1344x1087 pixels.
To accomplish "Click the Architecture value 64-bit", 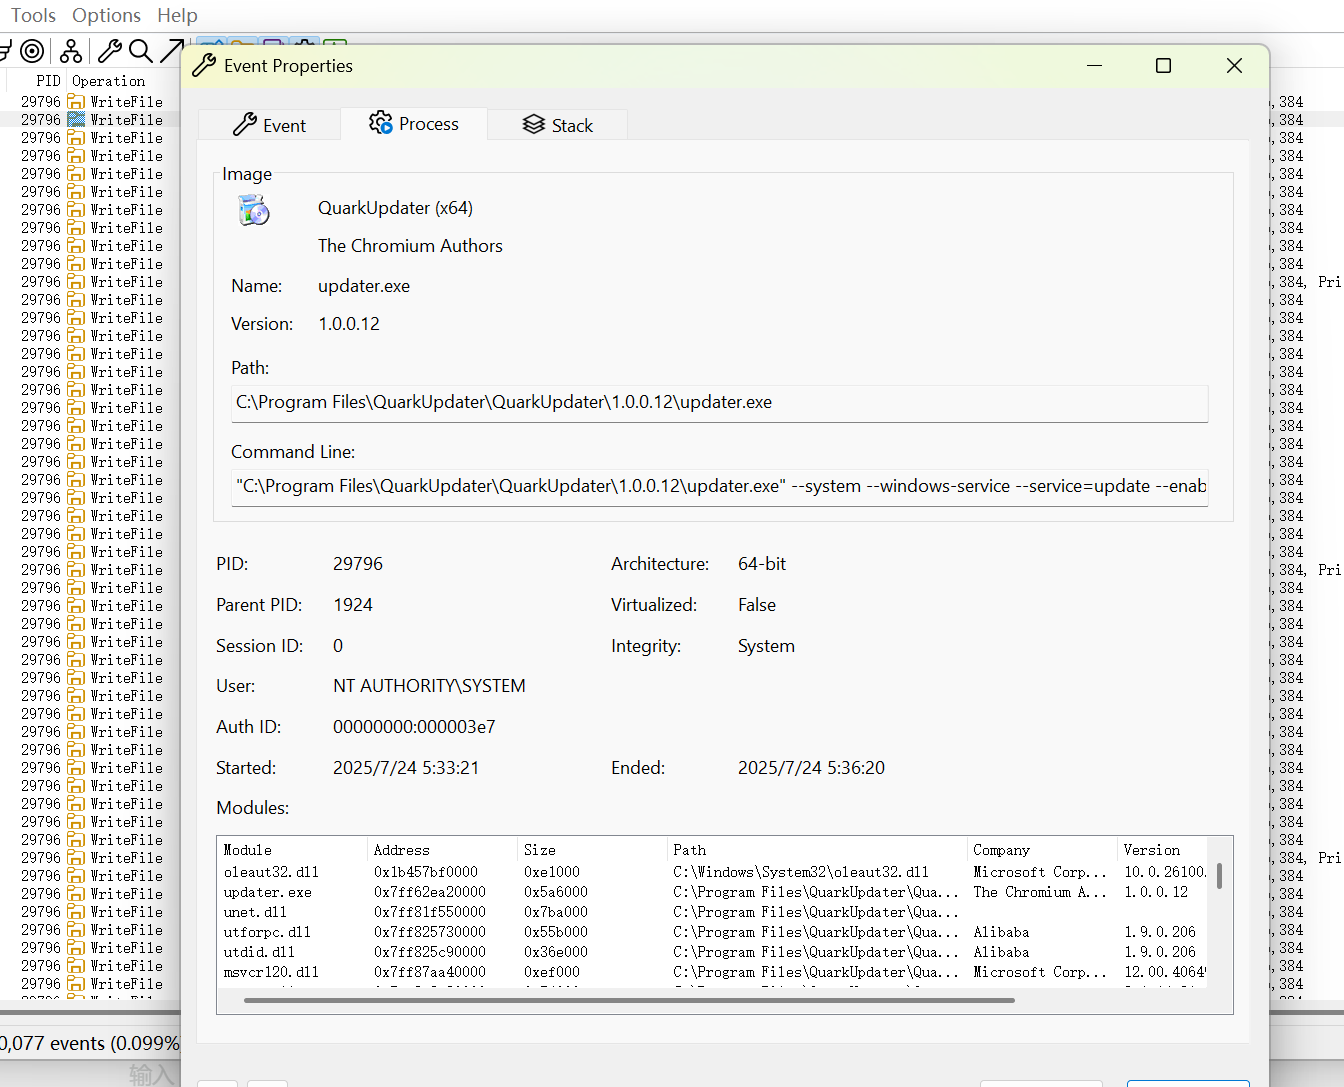I will (x=762, y=564).
